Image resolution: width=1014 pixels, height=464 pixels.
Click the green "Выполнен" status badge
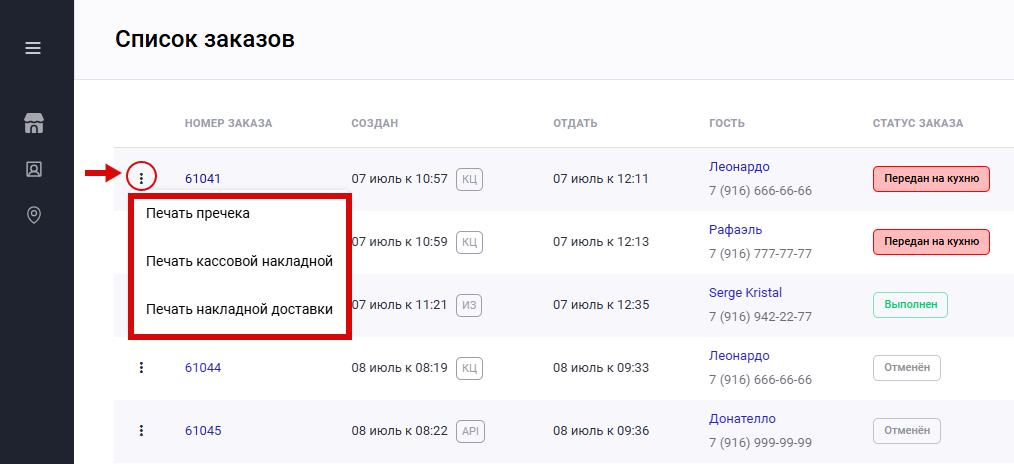[x=909, y=305]
